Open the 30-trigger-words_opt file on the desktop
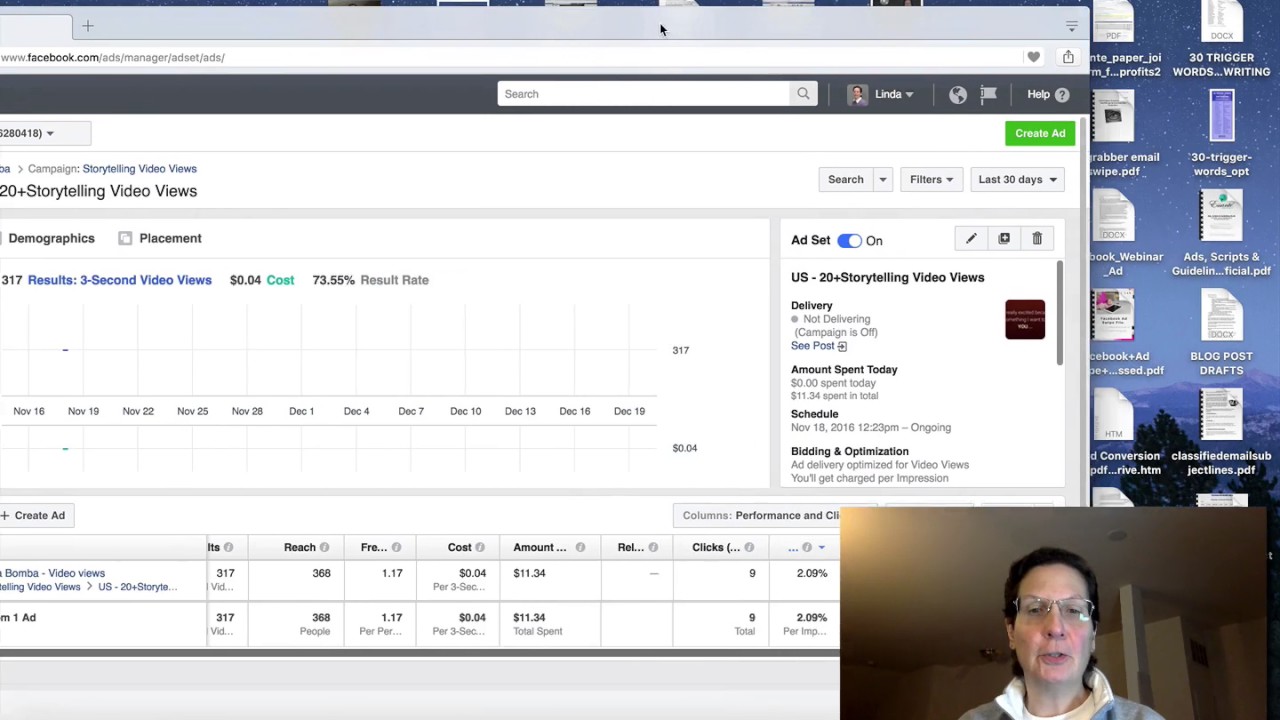Viewport: 1280px width, 720px height. click(1221, 133)
